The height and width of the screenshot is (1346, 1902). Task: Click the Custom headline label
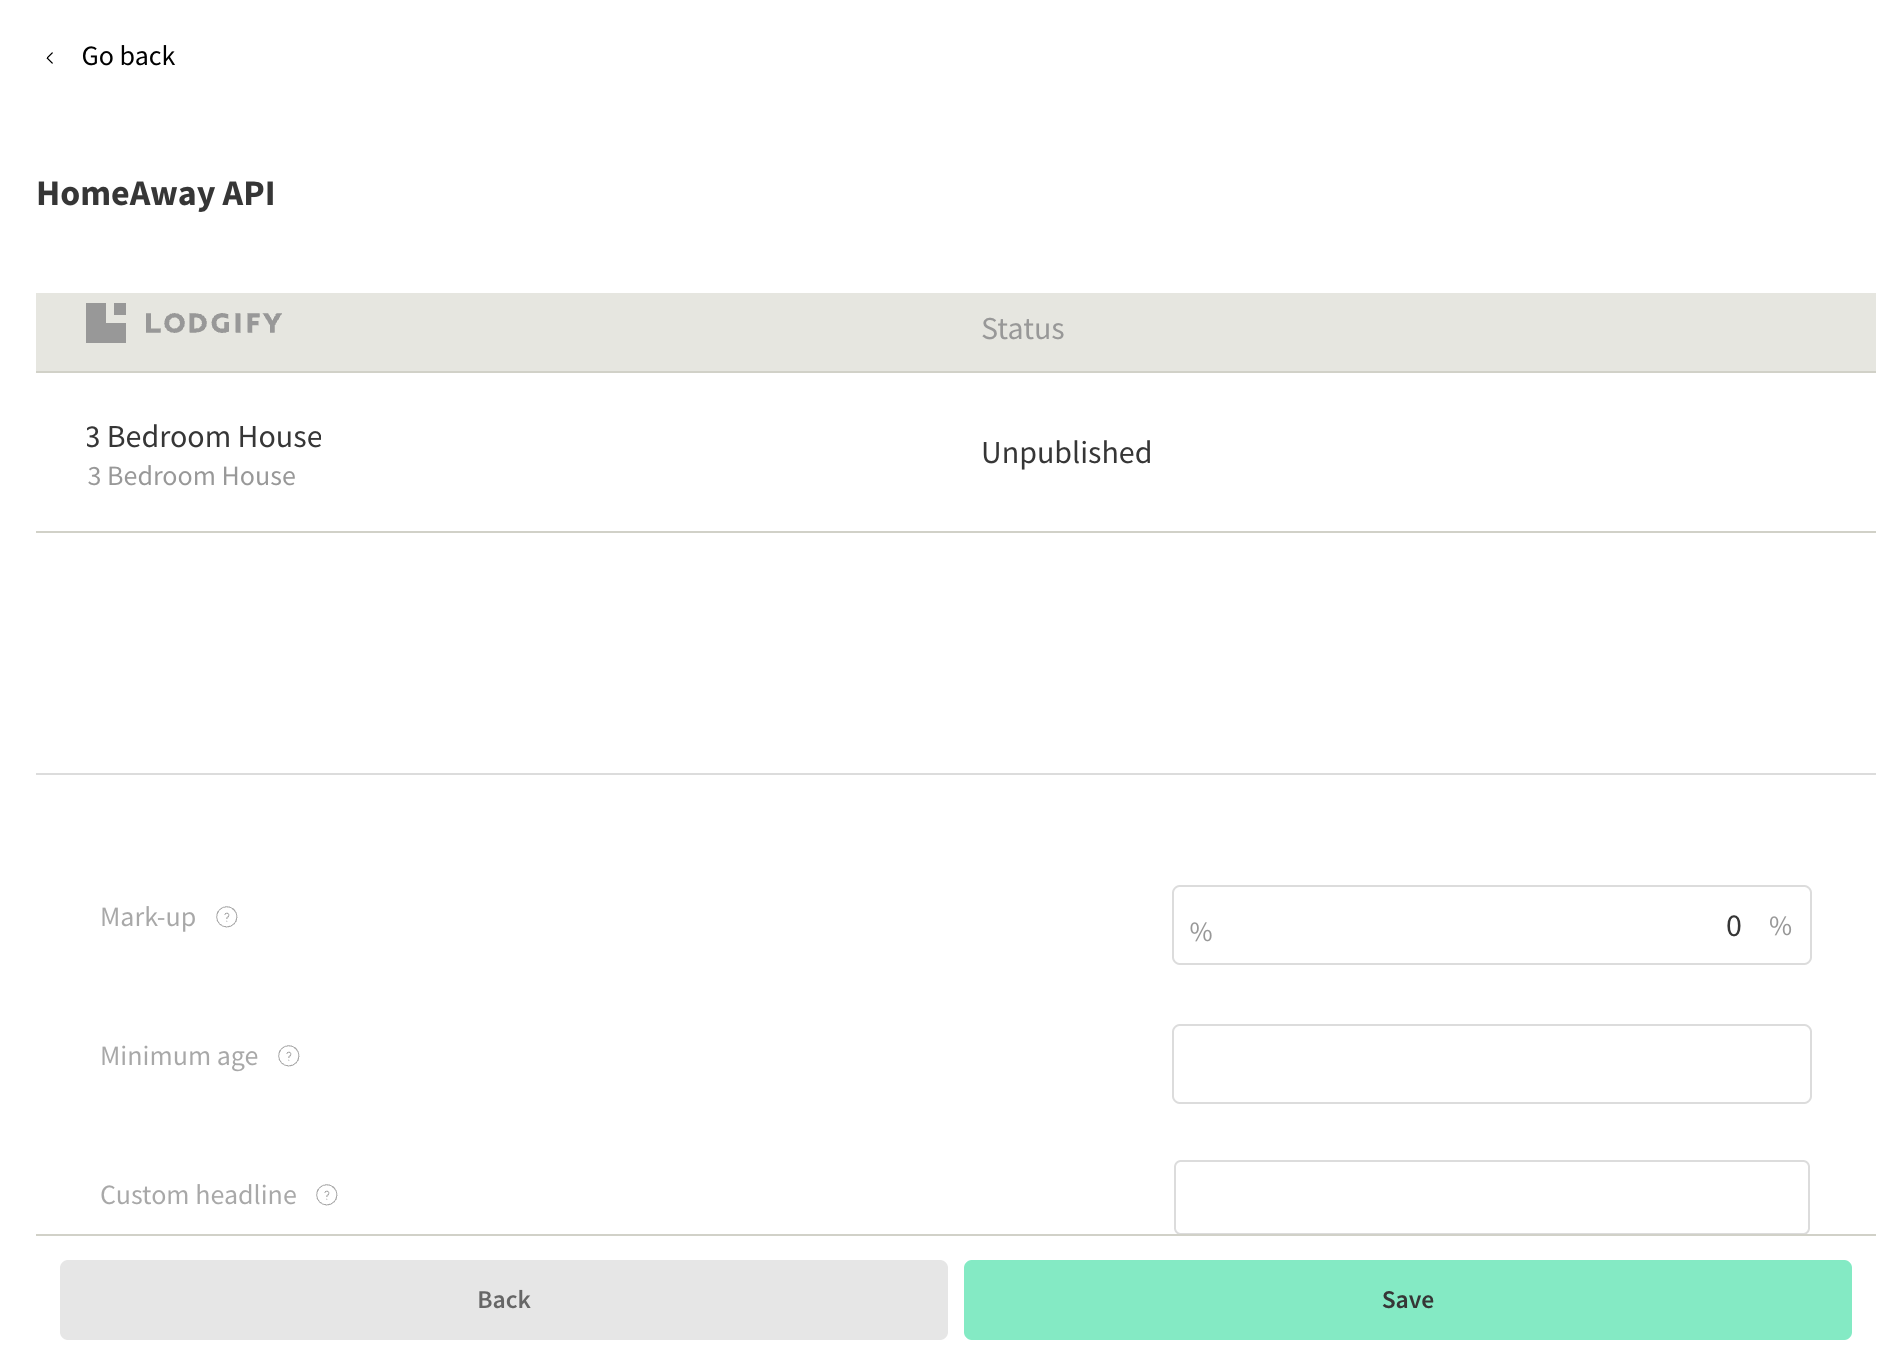click(198, 1195)
